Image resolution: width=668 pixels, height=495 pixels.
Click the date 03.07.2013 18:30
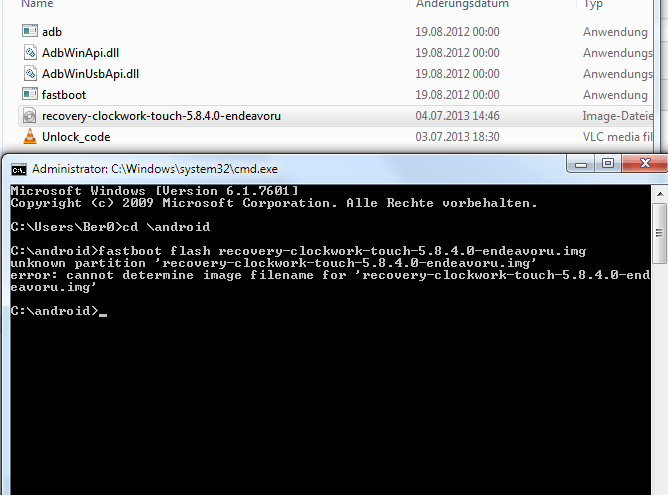457,137
